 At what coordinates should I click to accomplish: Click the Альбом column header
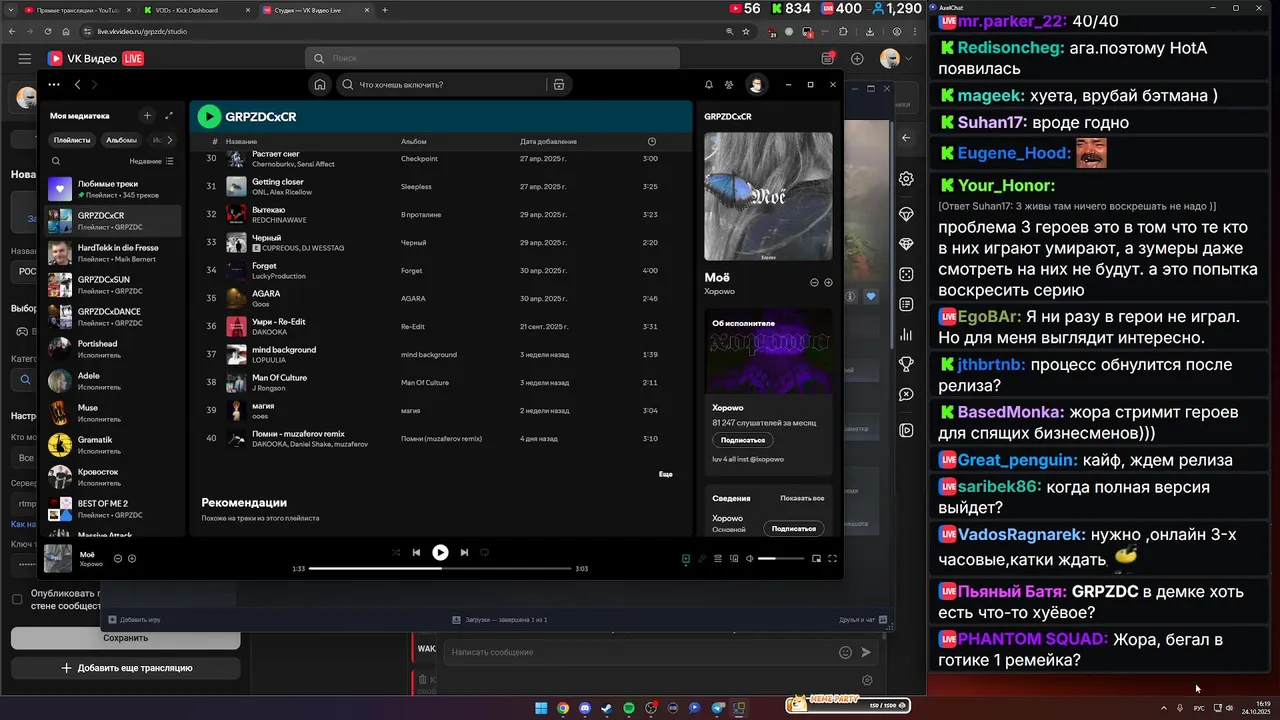(x=414, y=142)
